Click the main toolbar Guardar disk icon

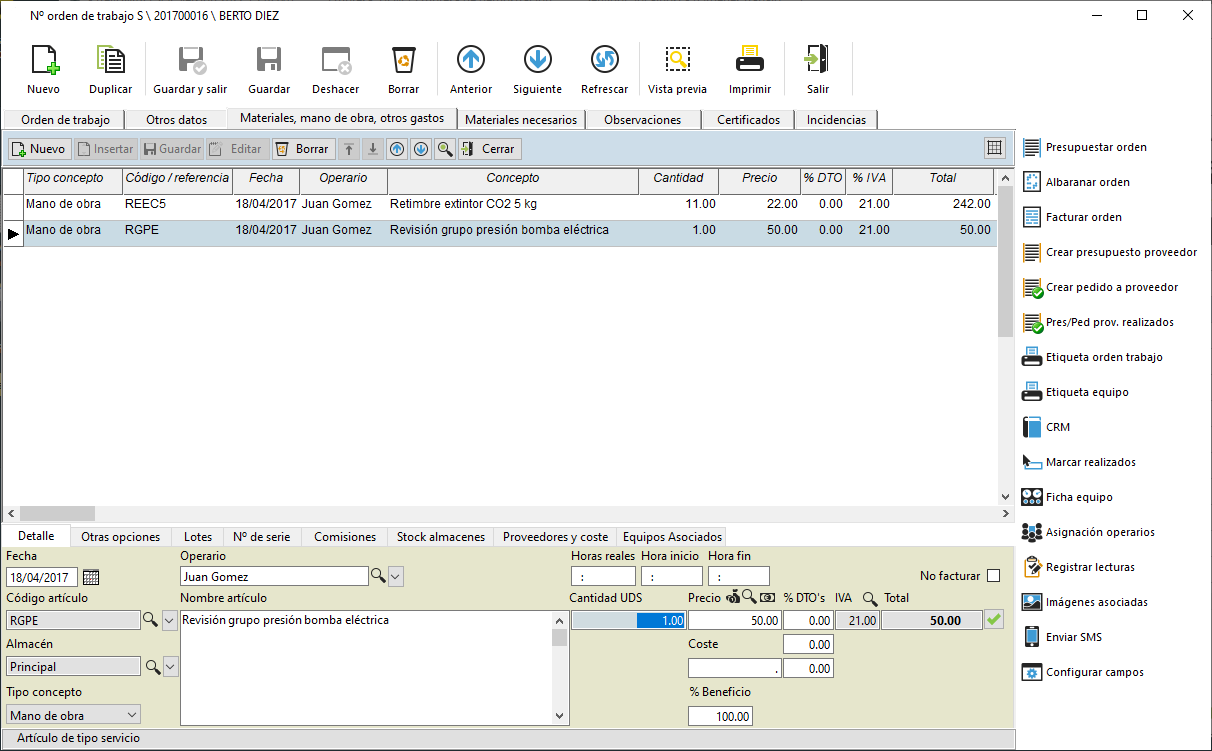pyautogui.click(x=269, y=61)
